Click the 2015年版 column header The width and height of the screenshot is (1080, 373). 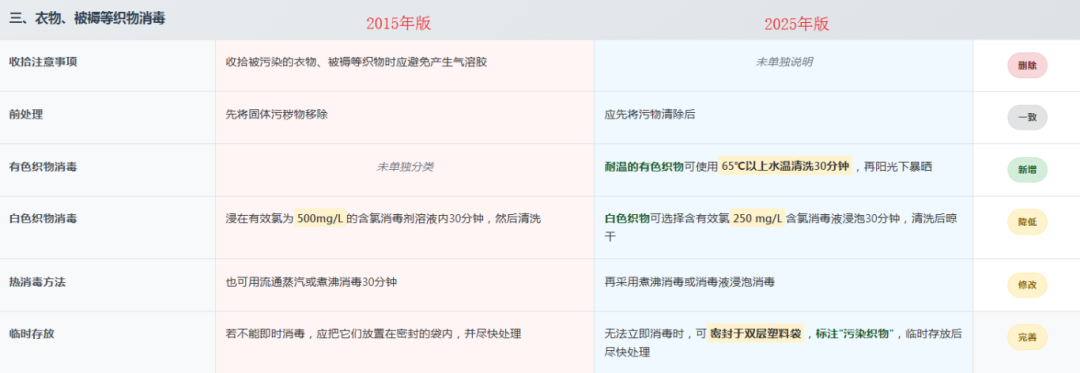click(398, 23)
